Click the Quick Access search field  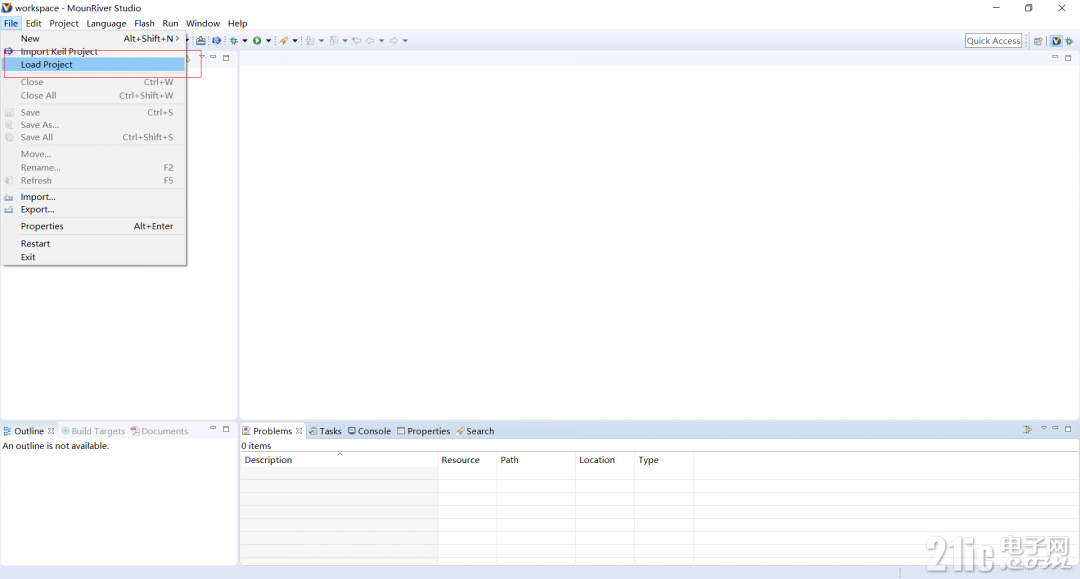coord(993,41)
